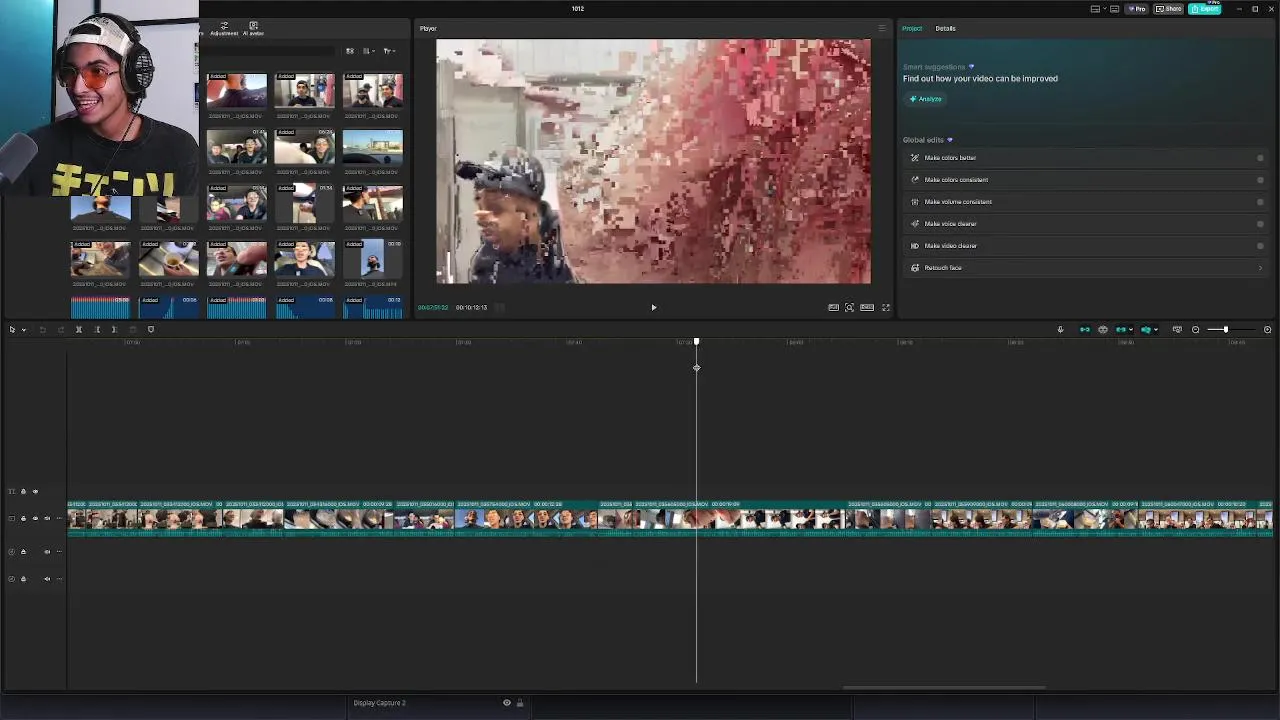Zoom in the timeline with plus icon

pyautogui.click(x=1267, y=329)
